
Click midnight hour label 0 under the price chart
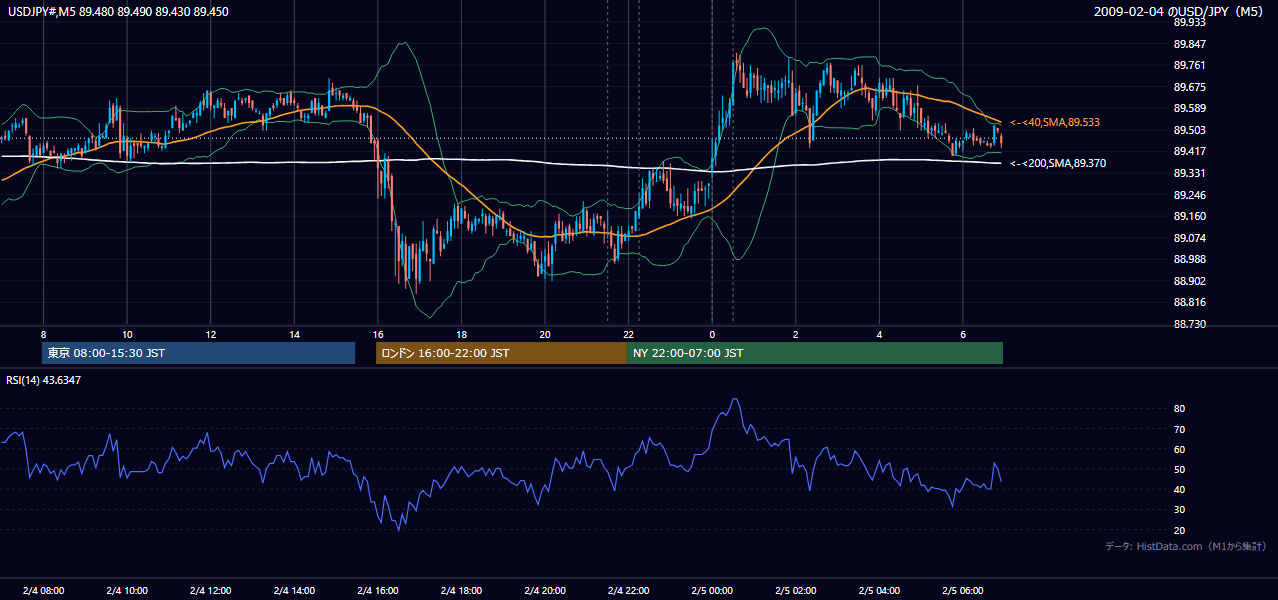(x=712, y=334)
